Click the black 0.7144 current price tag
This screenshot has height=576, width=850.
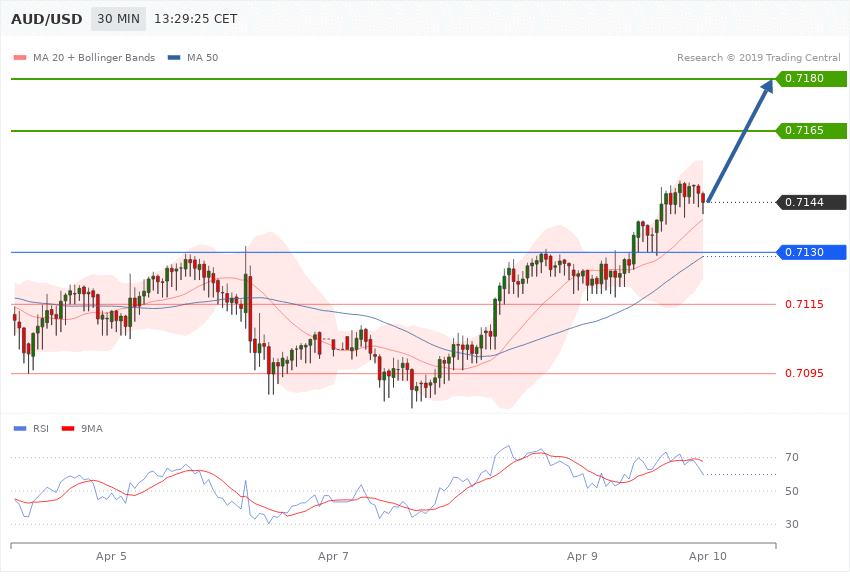click(x=812, y=202)
